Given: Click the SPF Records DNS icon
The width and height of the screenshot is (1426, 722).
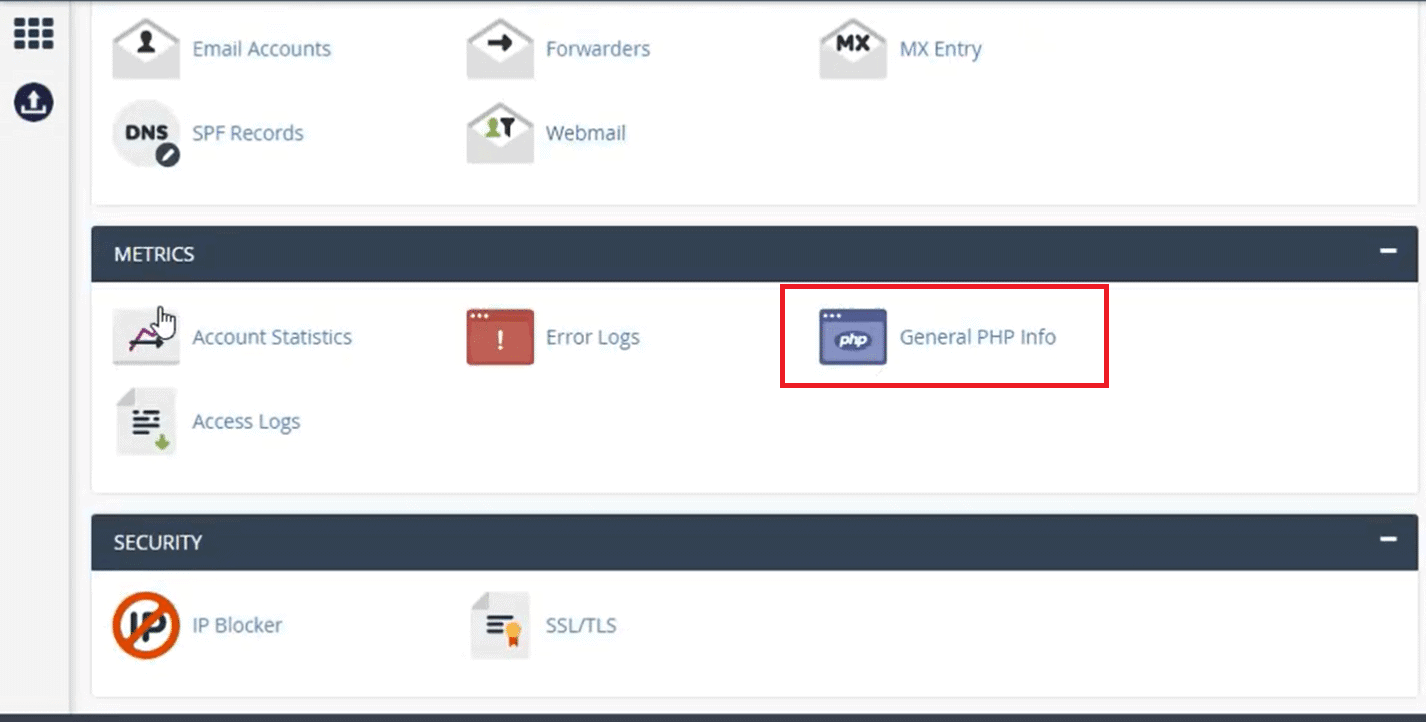Looking at the screenshot, I should click(146, 133).
